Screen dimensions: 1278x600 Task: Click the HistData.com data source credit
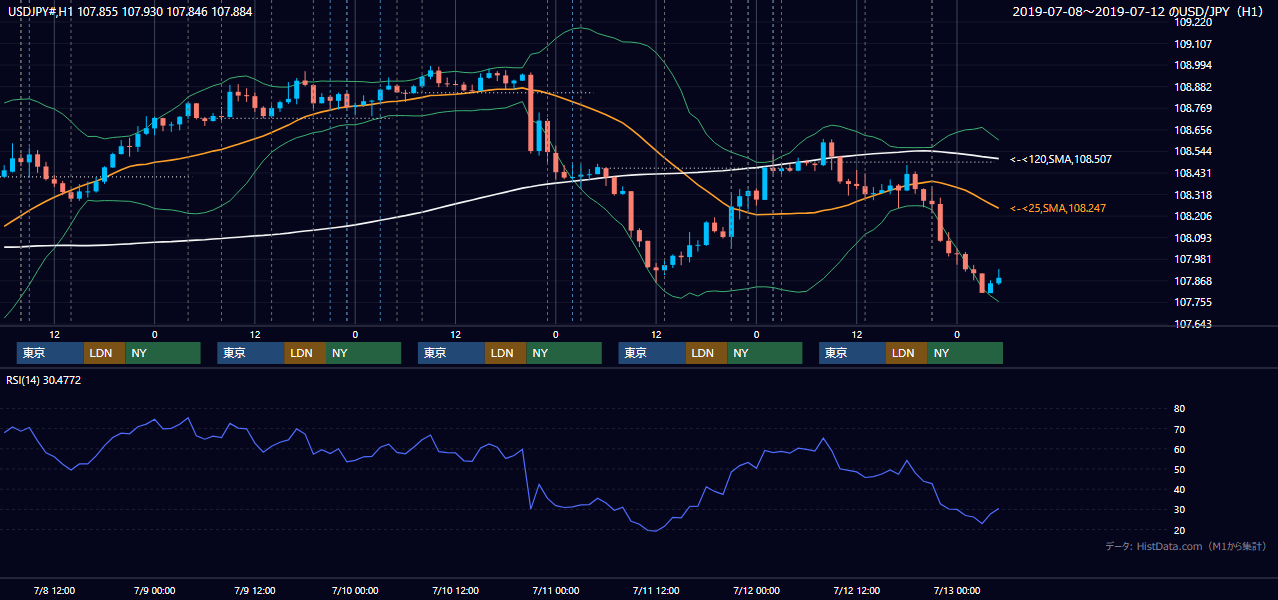1186,546
